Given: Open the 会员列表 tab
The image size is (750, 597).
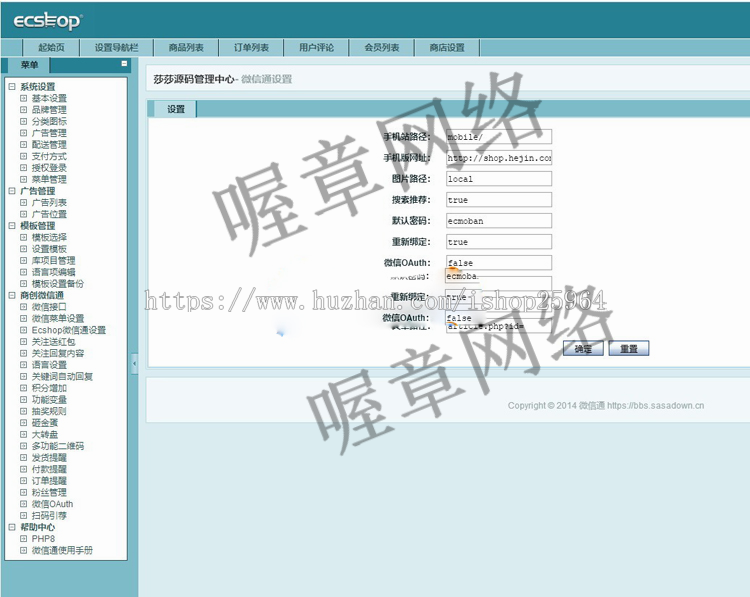Looking at the screenshot, I should 382,47.
